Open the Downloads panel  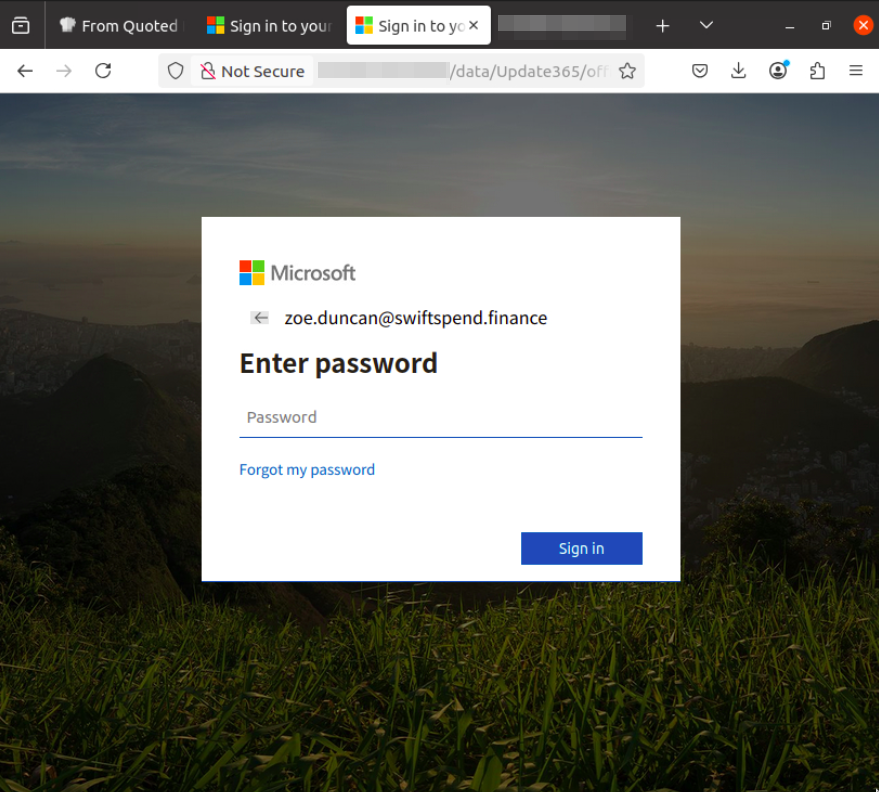(739, 71)
